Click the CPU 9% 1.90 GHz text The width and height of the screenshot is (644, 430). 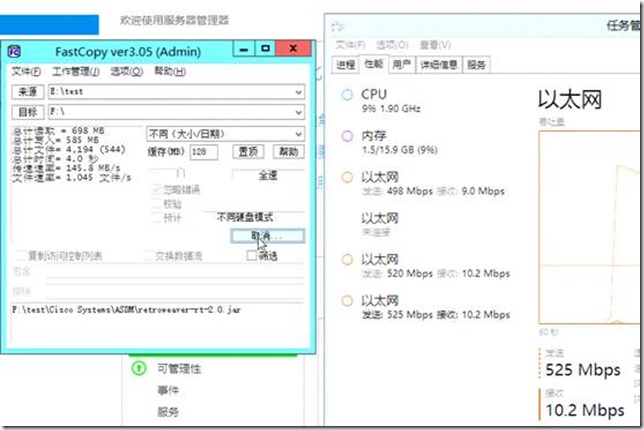click(391, 108)
